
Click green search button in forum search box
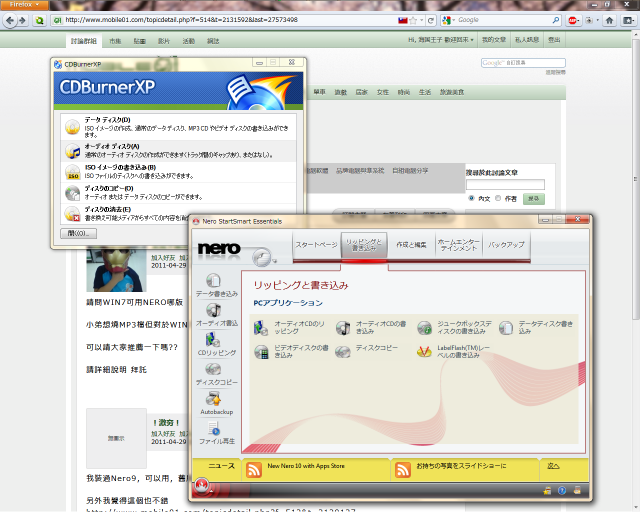(533, 198)
